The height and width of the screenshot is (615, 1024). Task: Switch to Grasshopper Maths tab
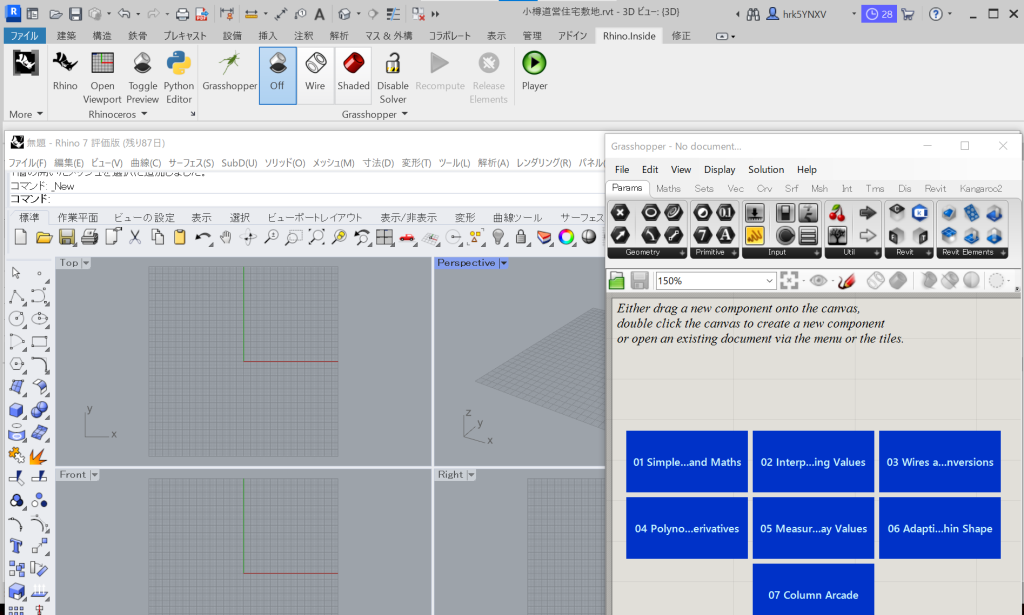(668, 189)
